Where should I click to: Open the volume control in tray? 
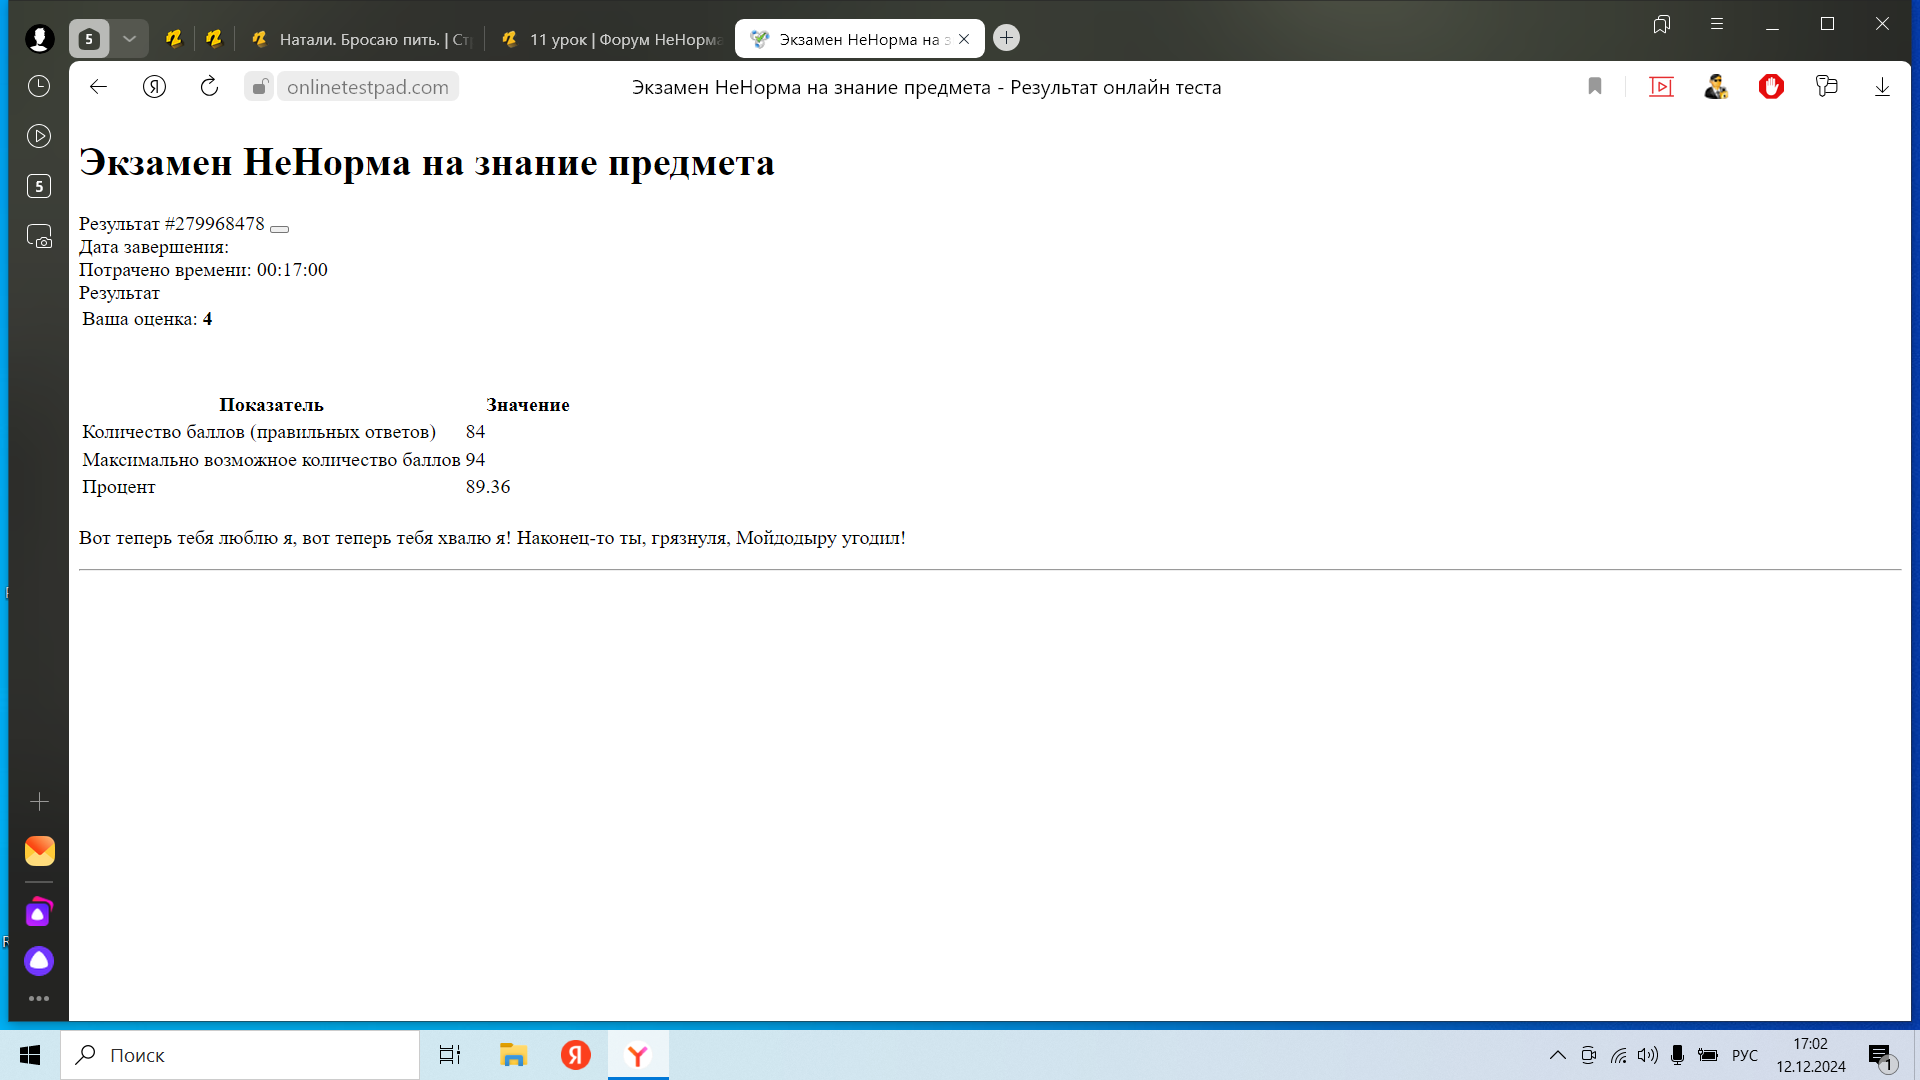(x=1647, y=1055)
